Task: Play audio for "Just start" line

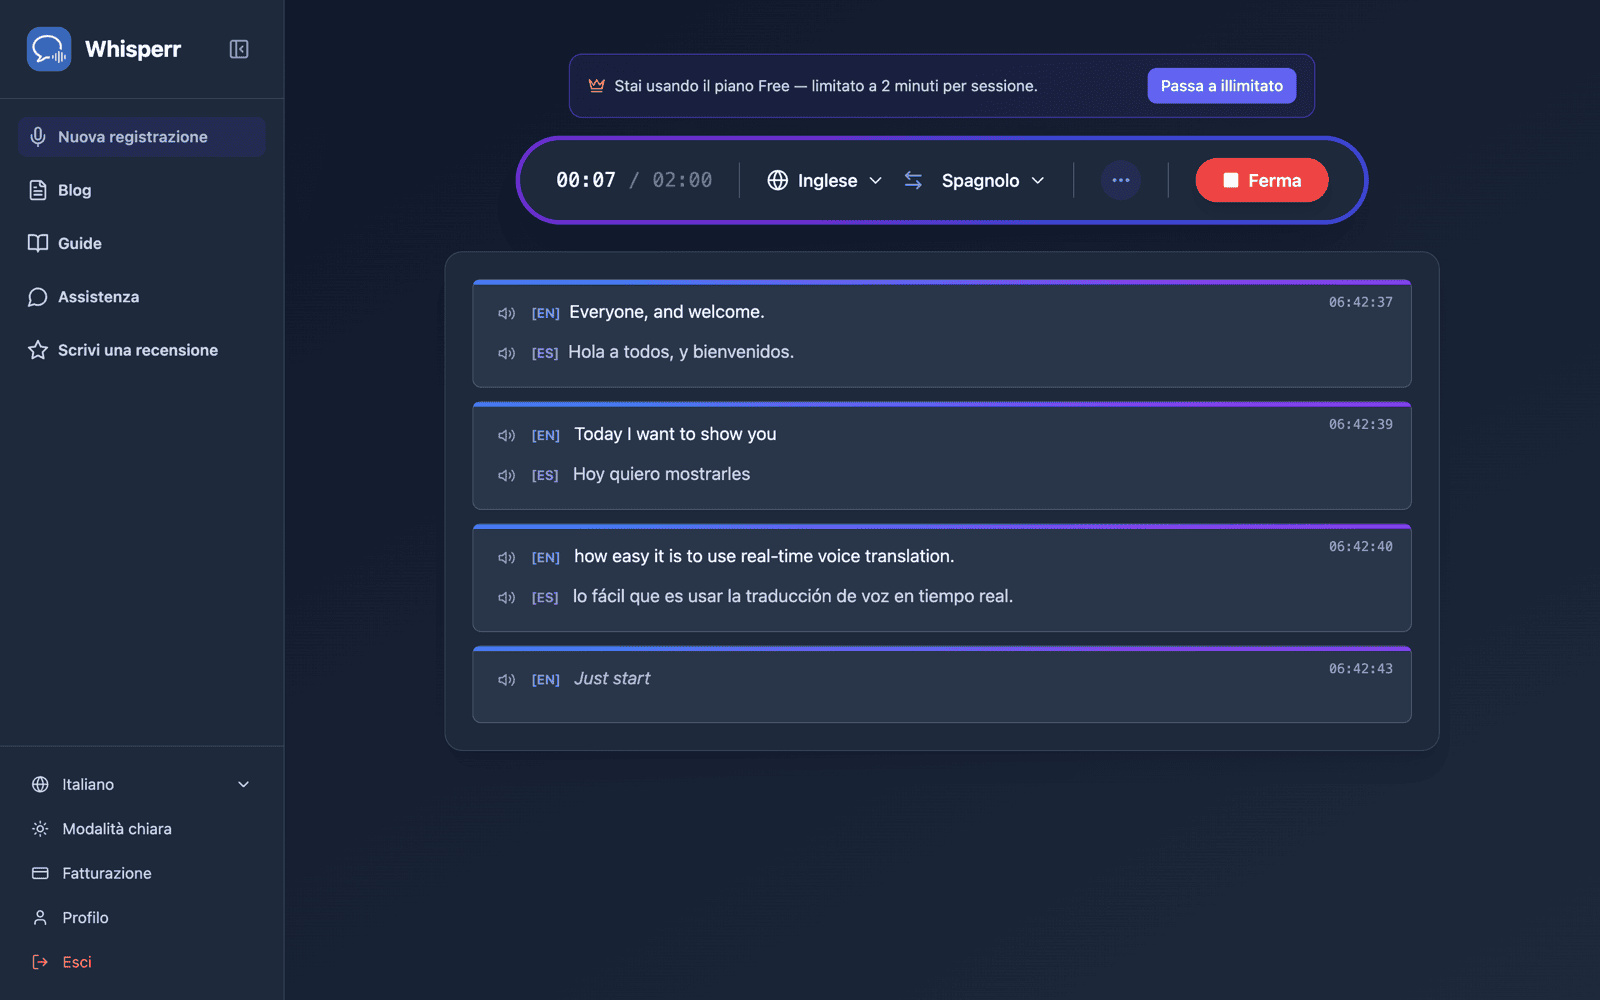Action: (507, 679)
